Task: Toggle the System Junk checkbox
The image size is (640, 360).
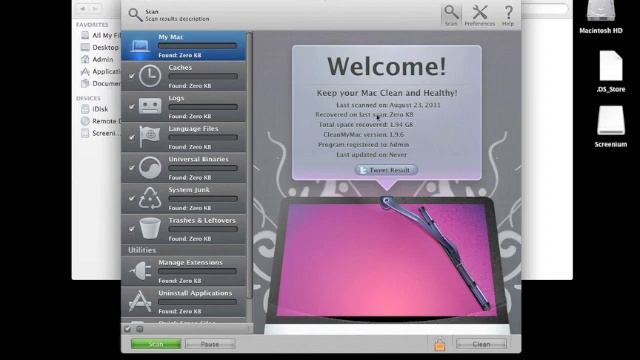Action: point(131,198)
